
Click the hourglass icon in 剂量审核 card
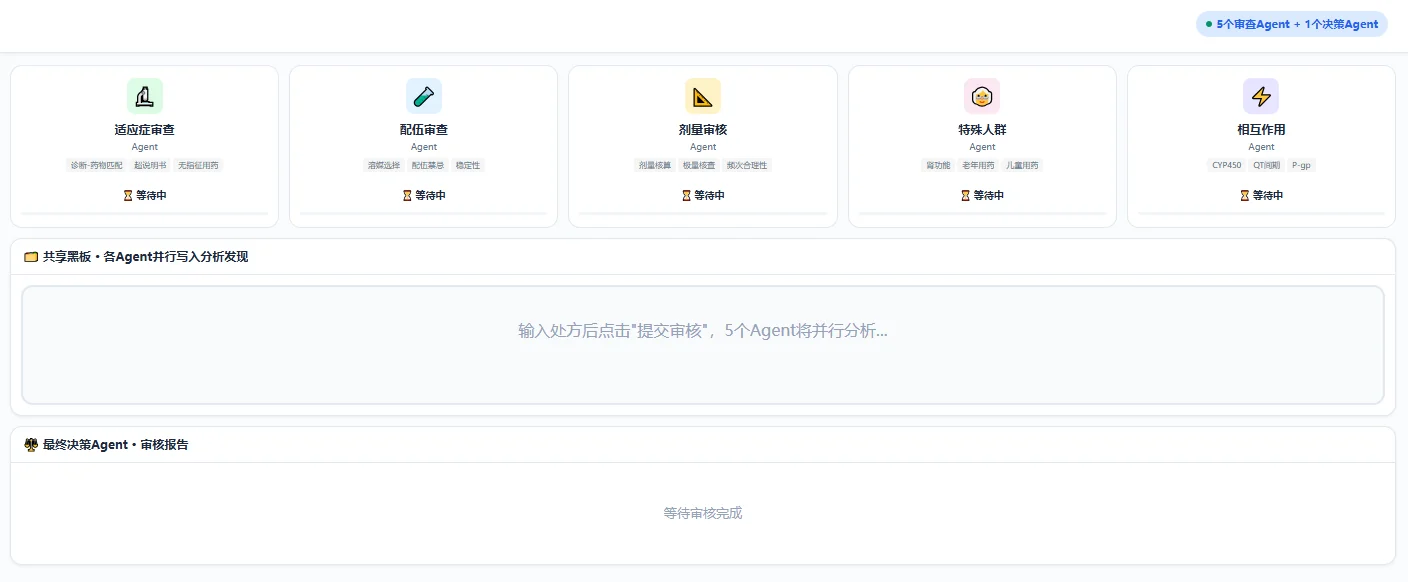click(x=686, y=196)
